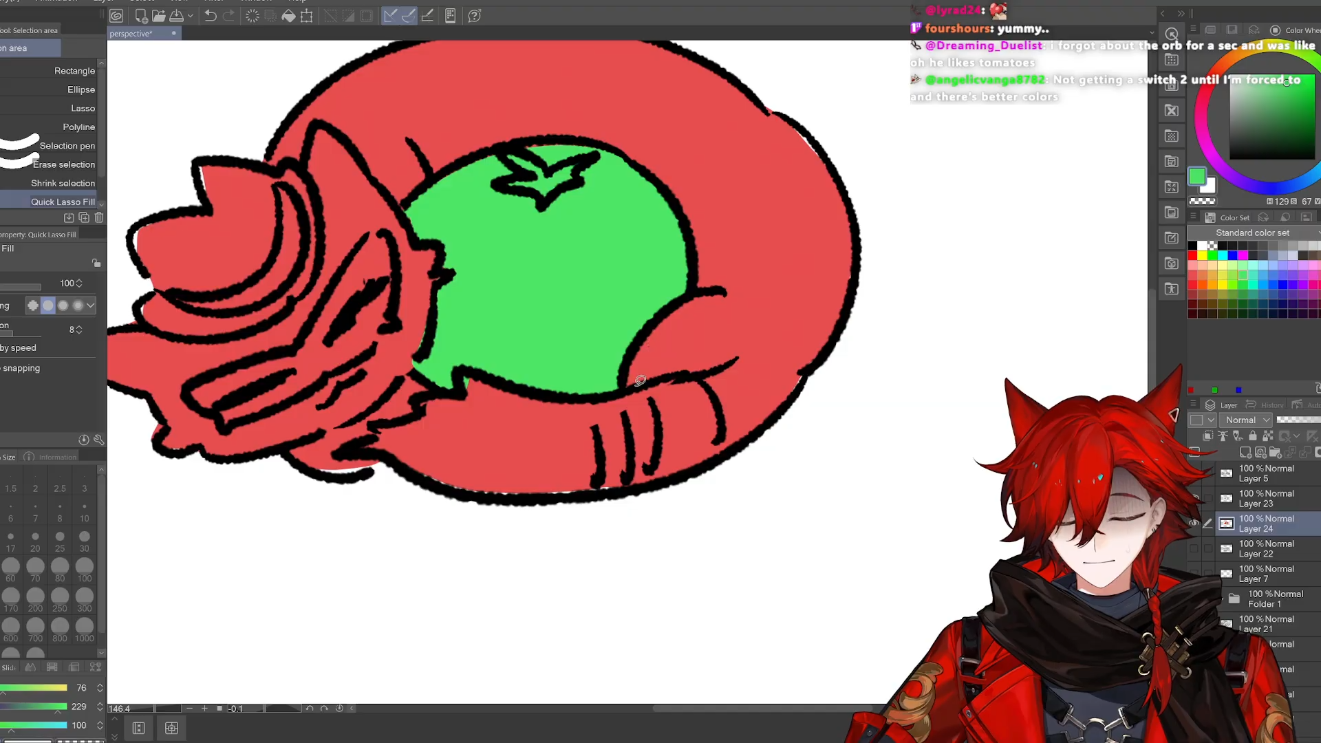Select the transparent color swatch

1202,201
